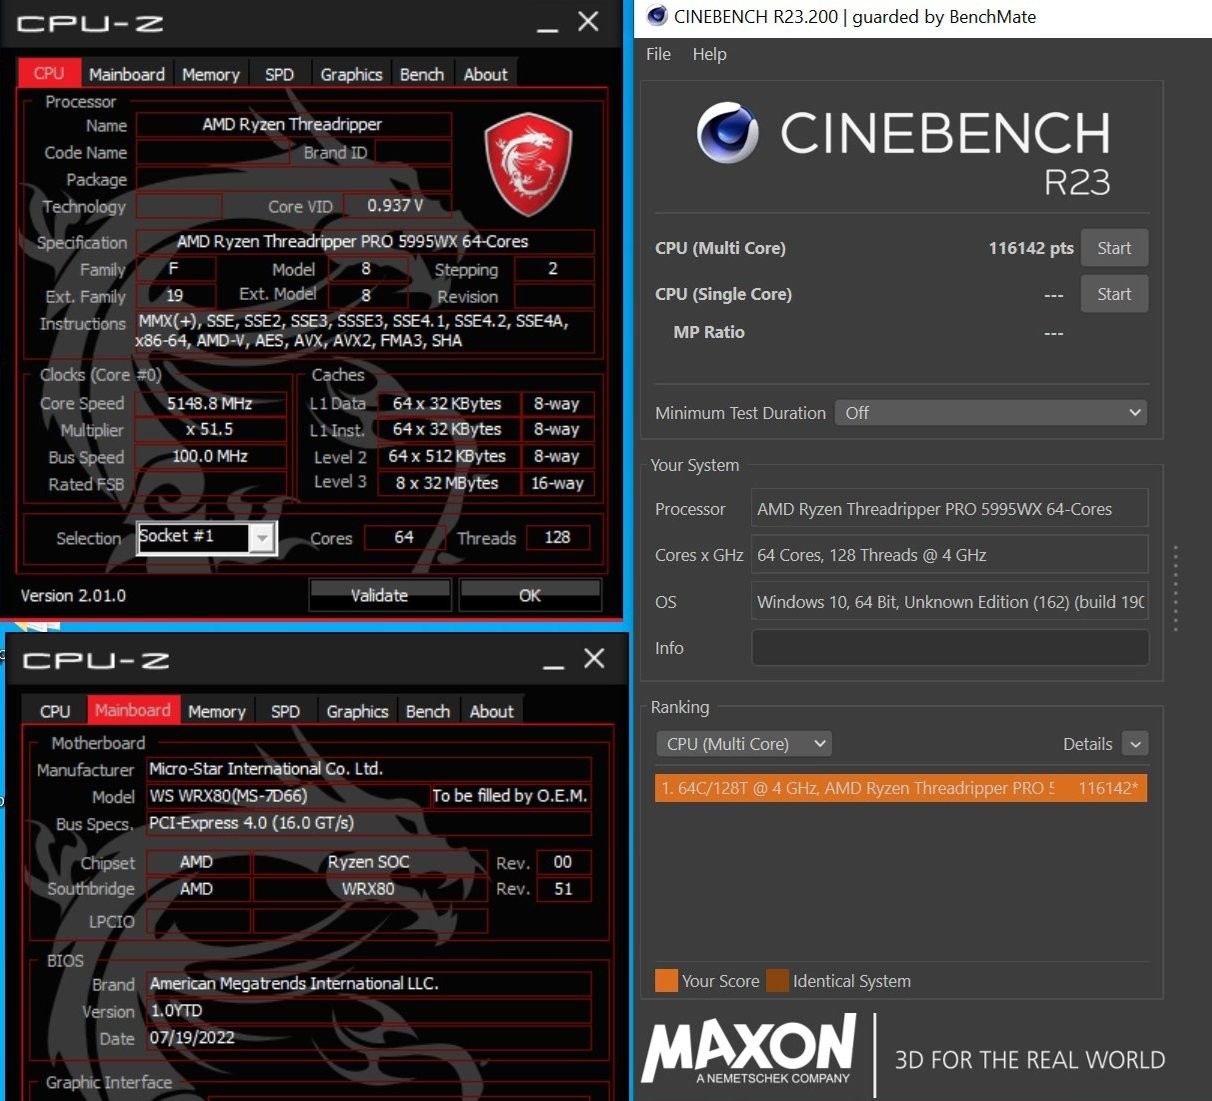This screenshot has height=1101, width=1212.
Task: Open the Bench tab in top CPU-Z window
Action: click(422, 74)
